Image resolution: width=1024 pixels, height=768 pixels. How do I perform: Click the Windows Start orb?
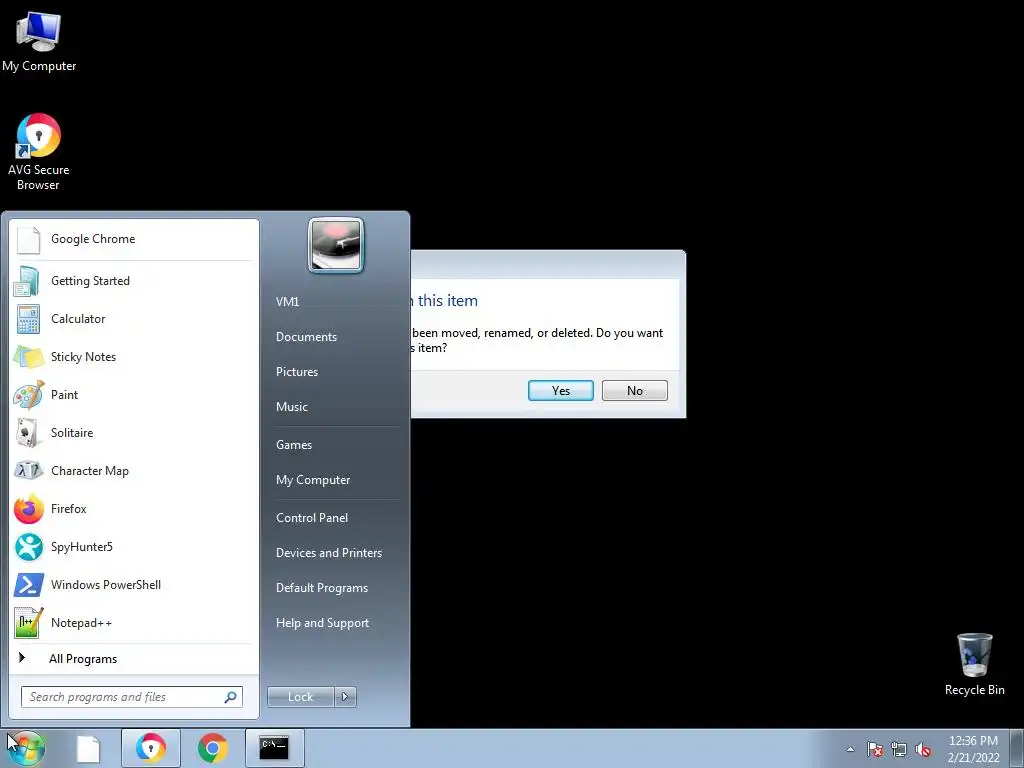point(26,748)
